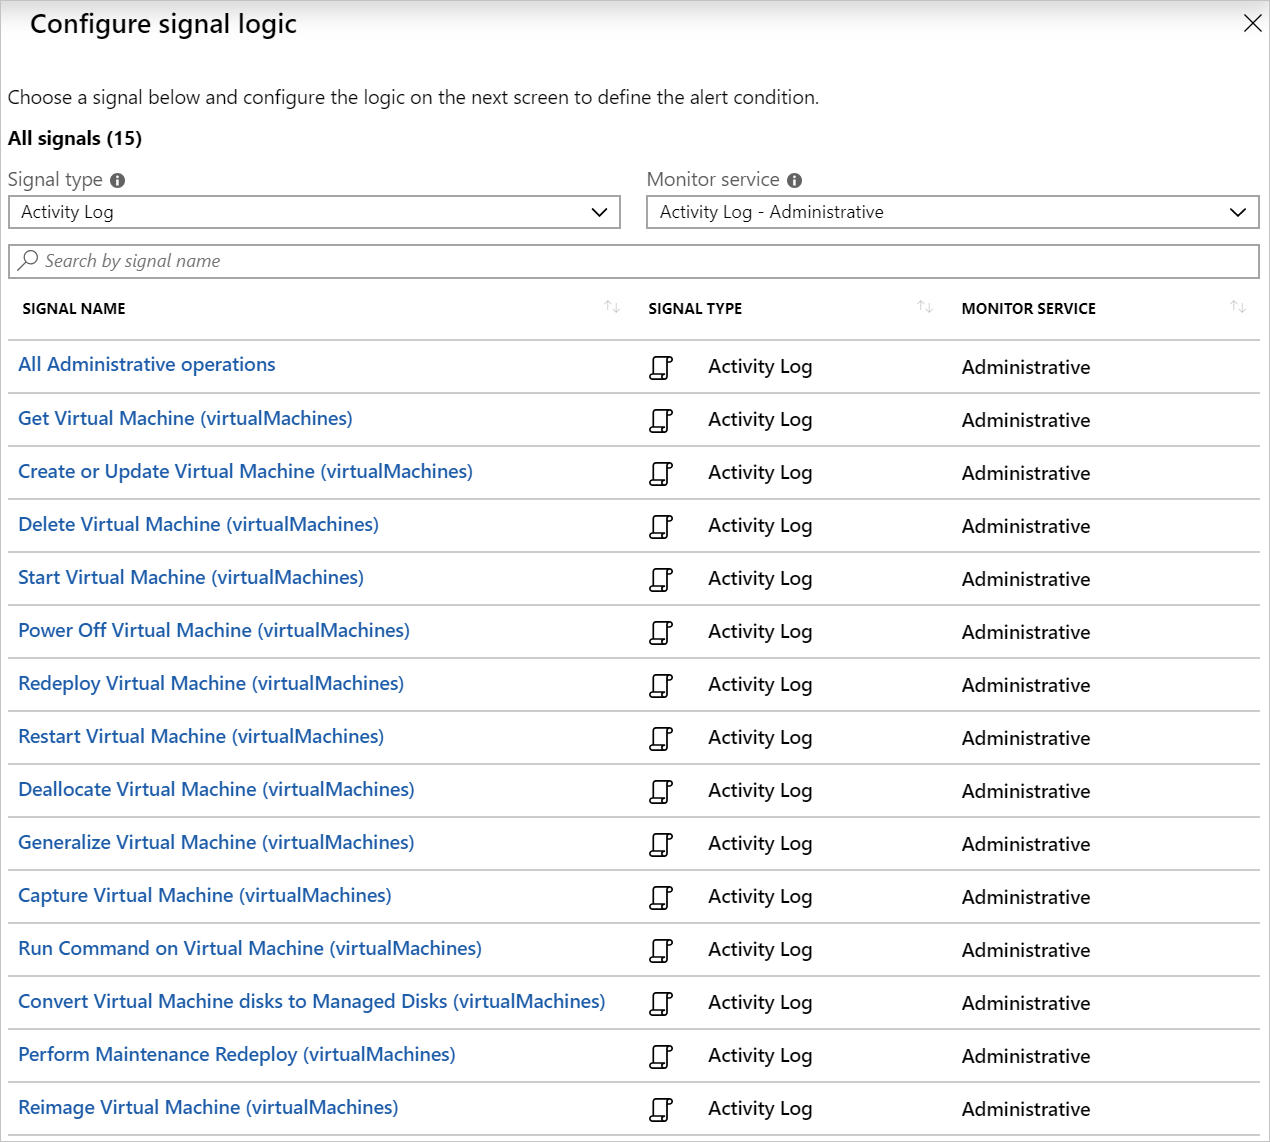Click SIGNAL TYPE column header

695,309
